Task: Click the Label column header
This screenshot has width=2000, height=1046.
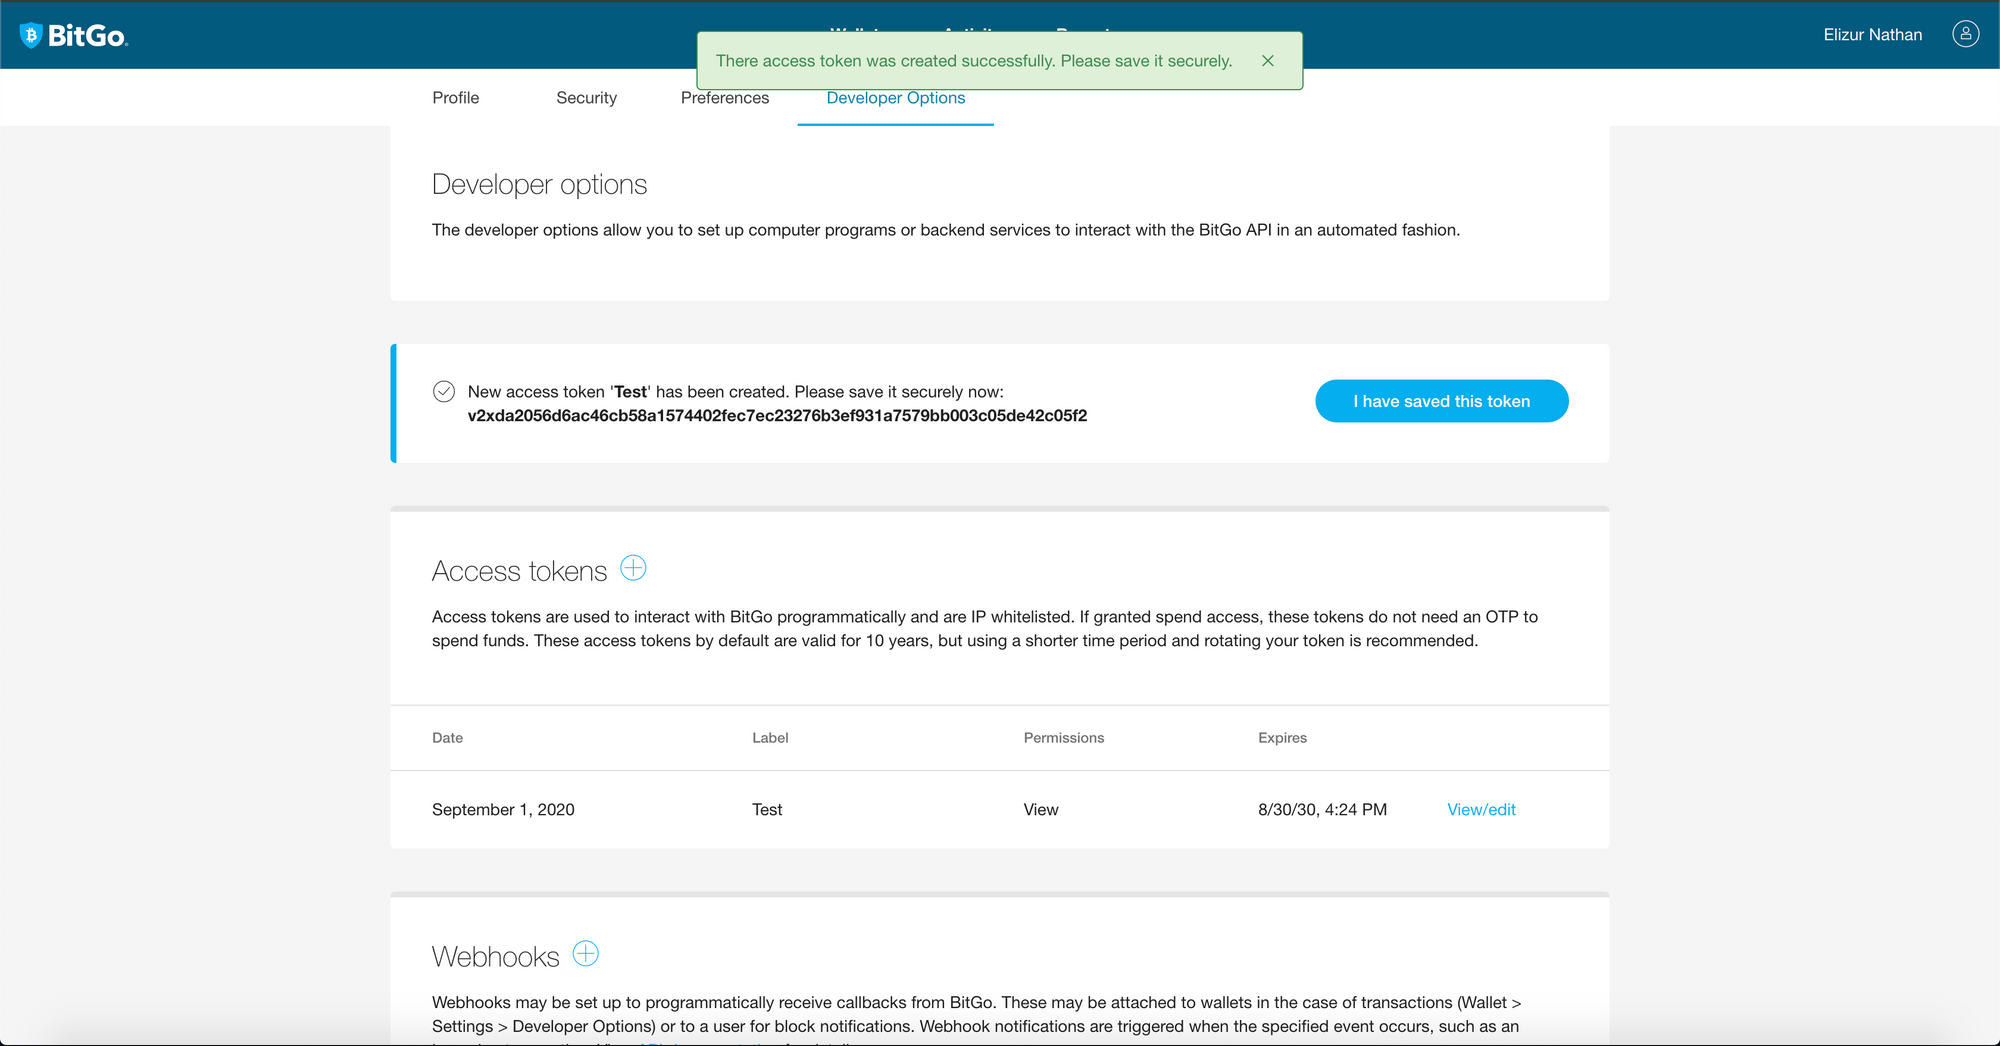Action: 770,738
